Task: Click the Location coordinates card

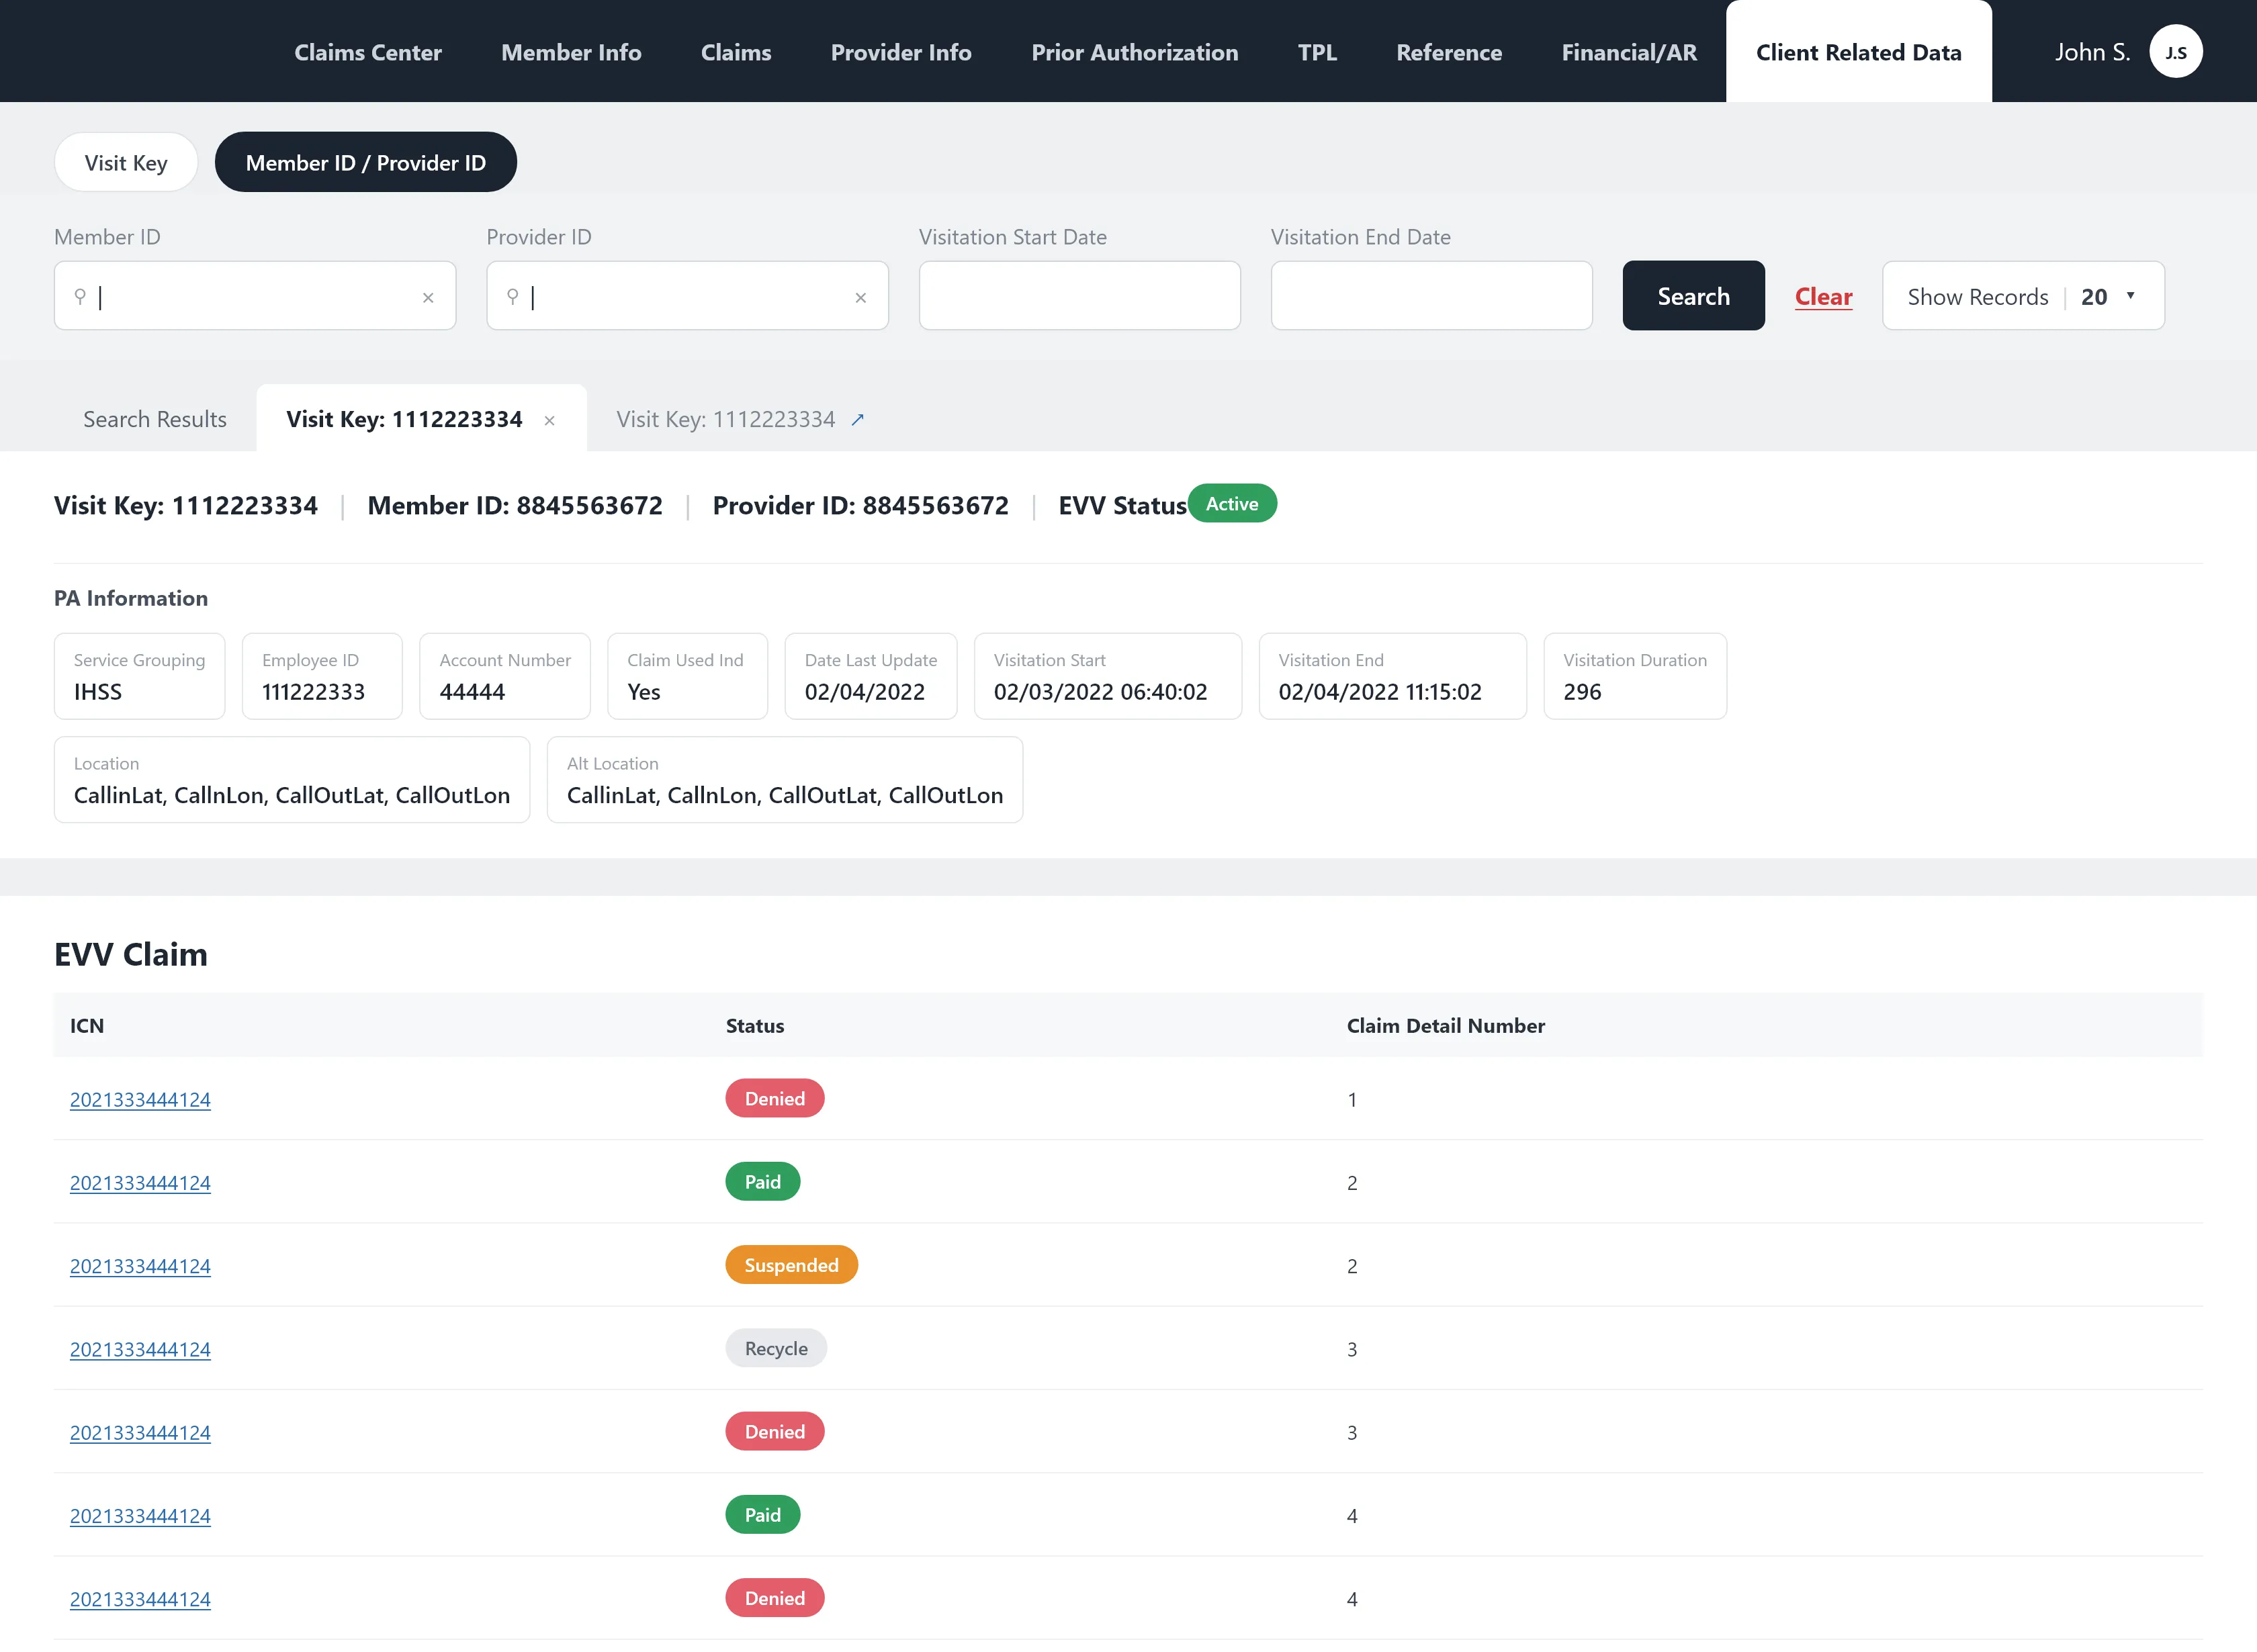Action: point(292,780)
